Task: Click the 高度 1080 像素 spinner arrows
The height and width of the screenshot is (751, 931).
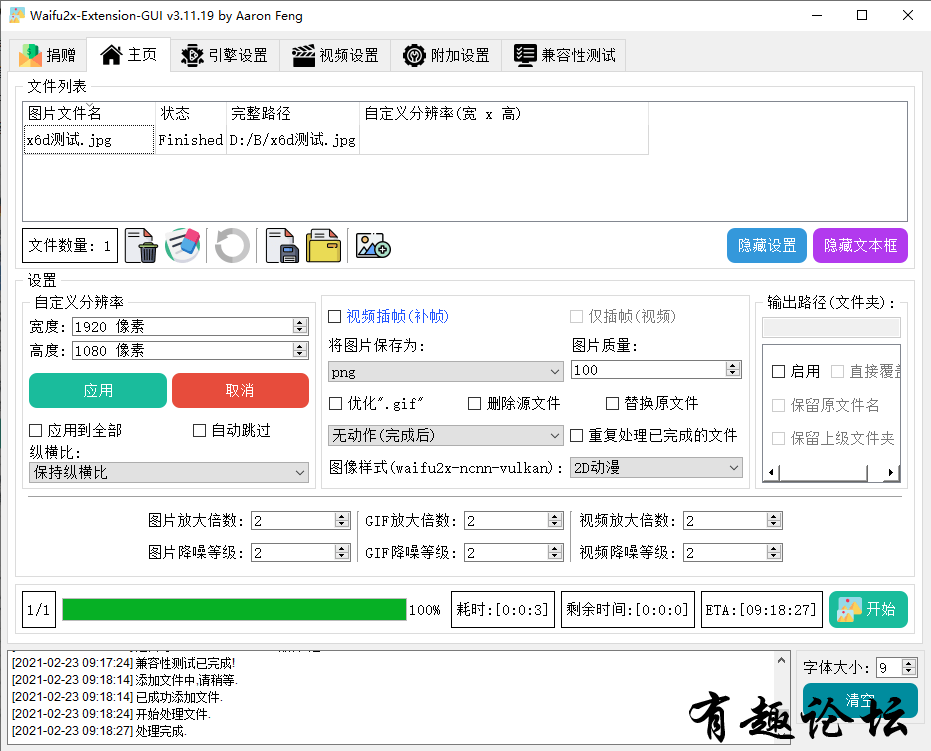Action: tap(300, 350)
